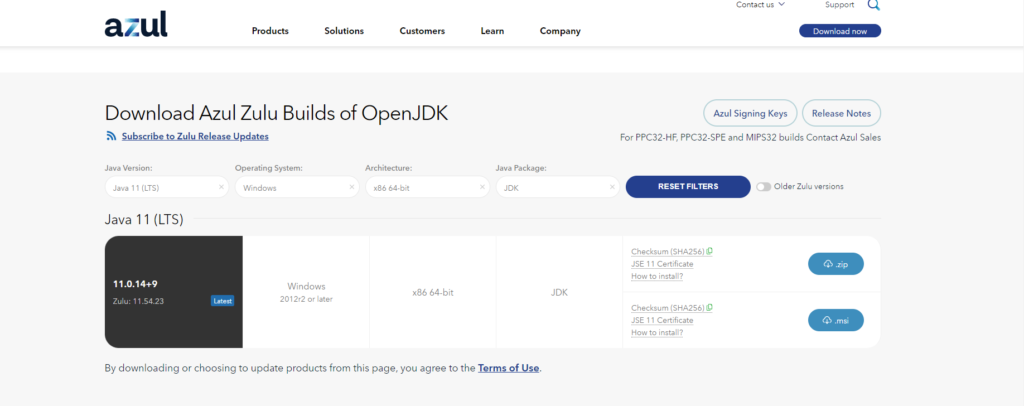Open the Solutions menu
This screenshot has width=1024, height=406.
pos(344,31)
